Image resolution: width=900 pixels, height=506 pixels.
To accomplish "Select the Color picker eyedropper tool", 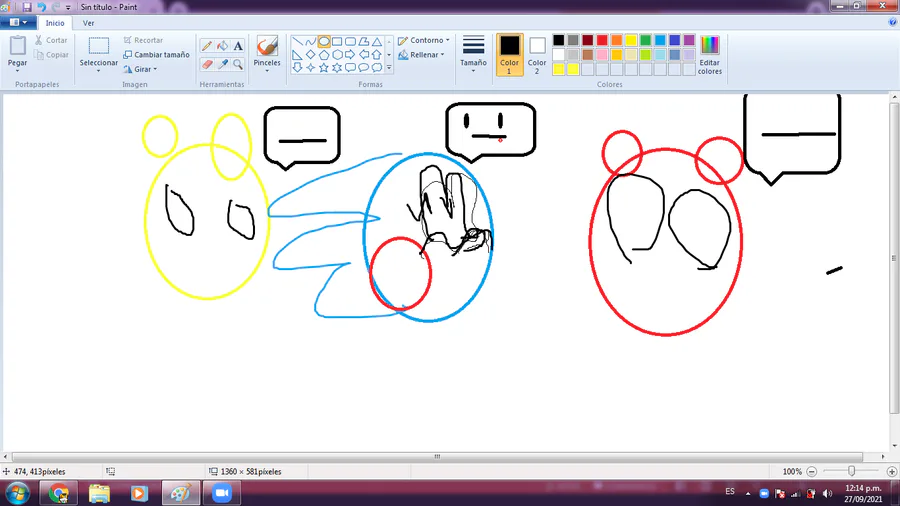I will [x=222, y=64].
